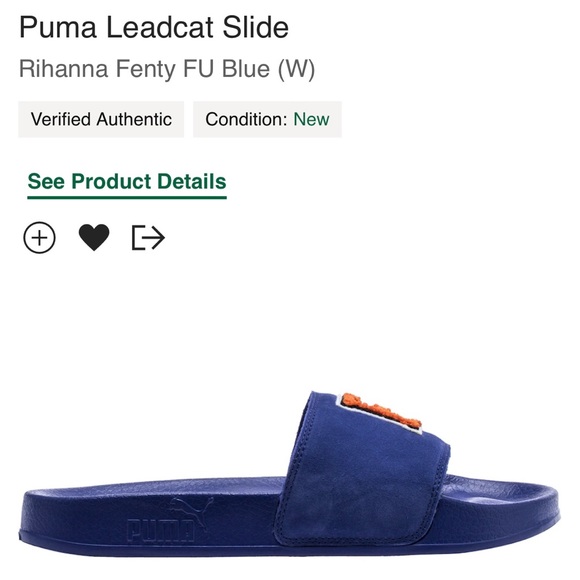The width and height of the screenshot is (580, 580).
Task: Tap the orange chenille patch on the strap
Action: pyautogui.click(x=381, y=412)
